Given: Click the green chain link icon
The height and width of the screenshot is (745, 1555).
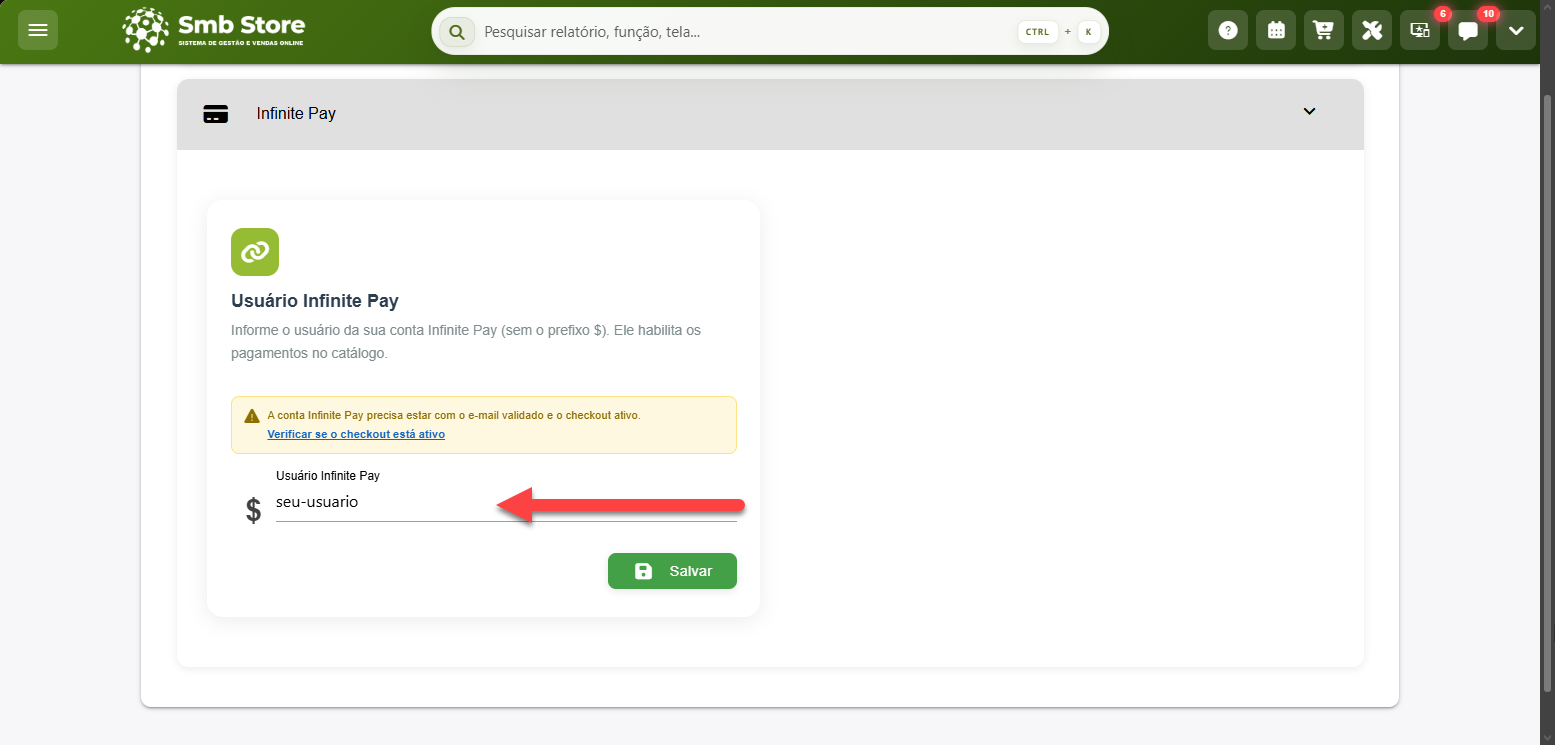Looking at the screenshot, I should (x=255, y=252).
